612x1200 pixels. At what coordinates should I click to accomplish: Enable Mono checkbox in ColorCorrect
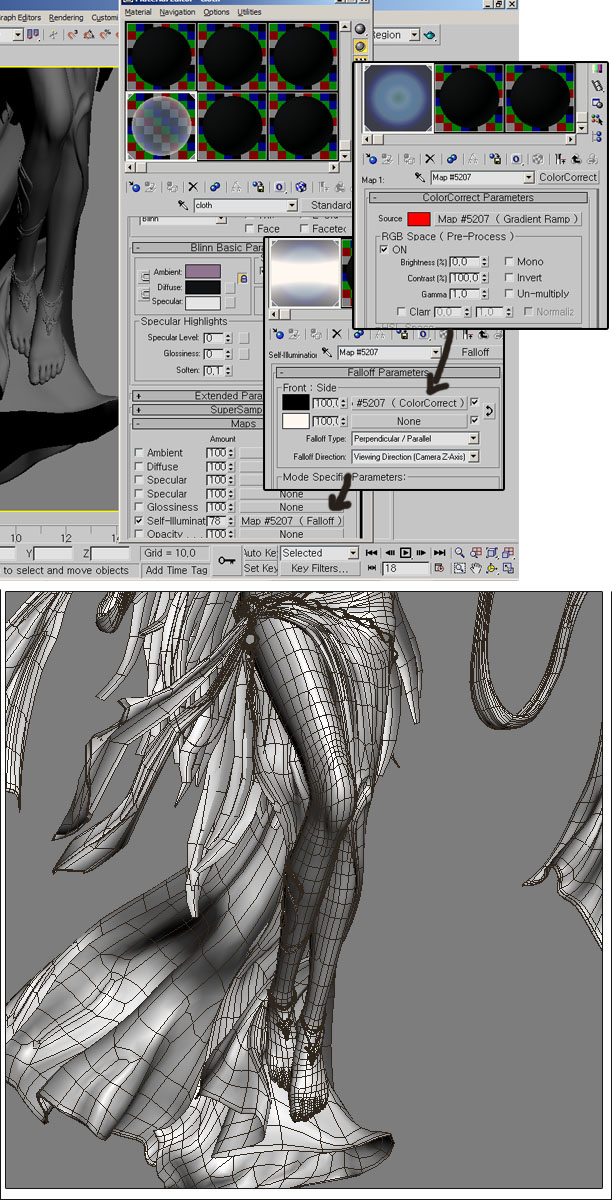click(511, 262)
